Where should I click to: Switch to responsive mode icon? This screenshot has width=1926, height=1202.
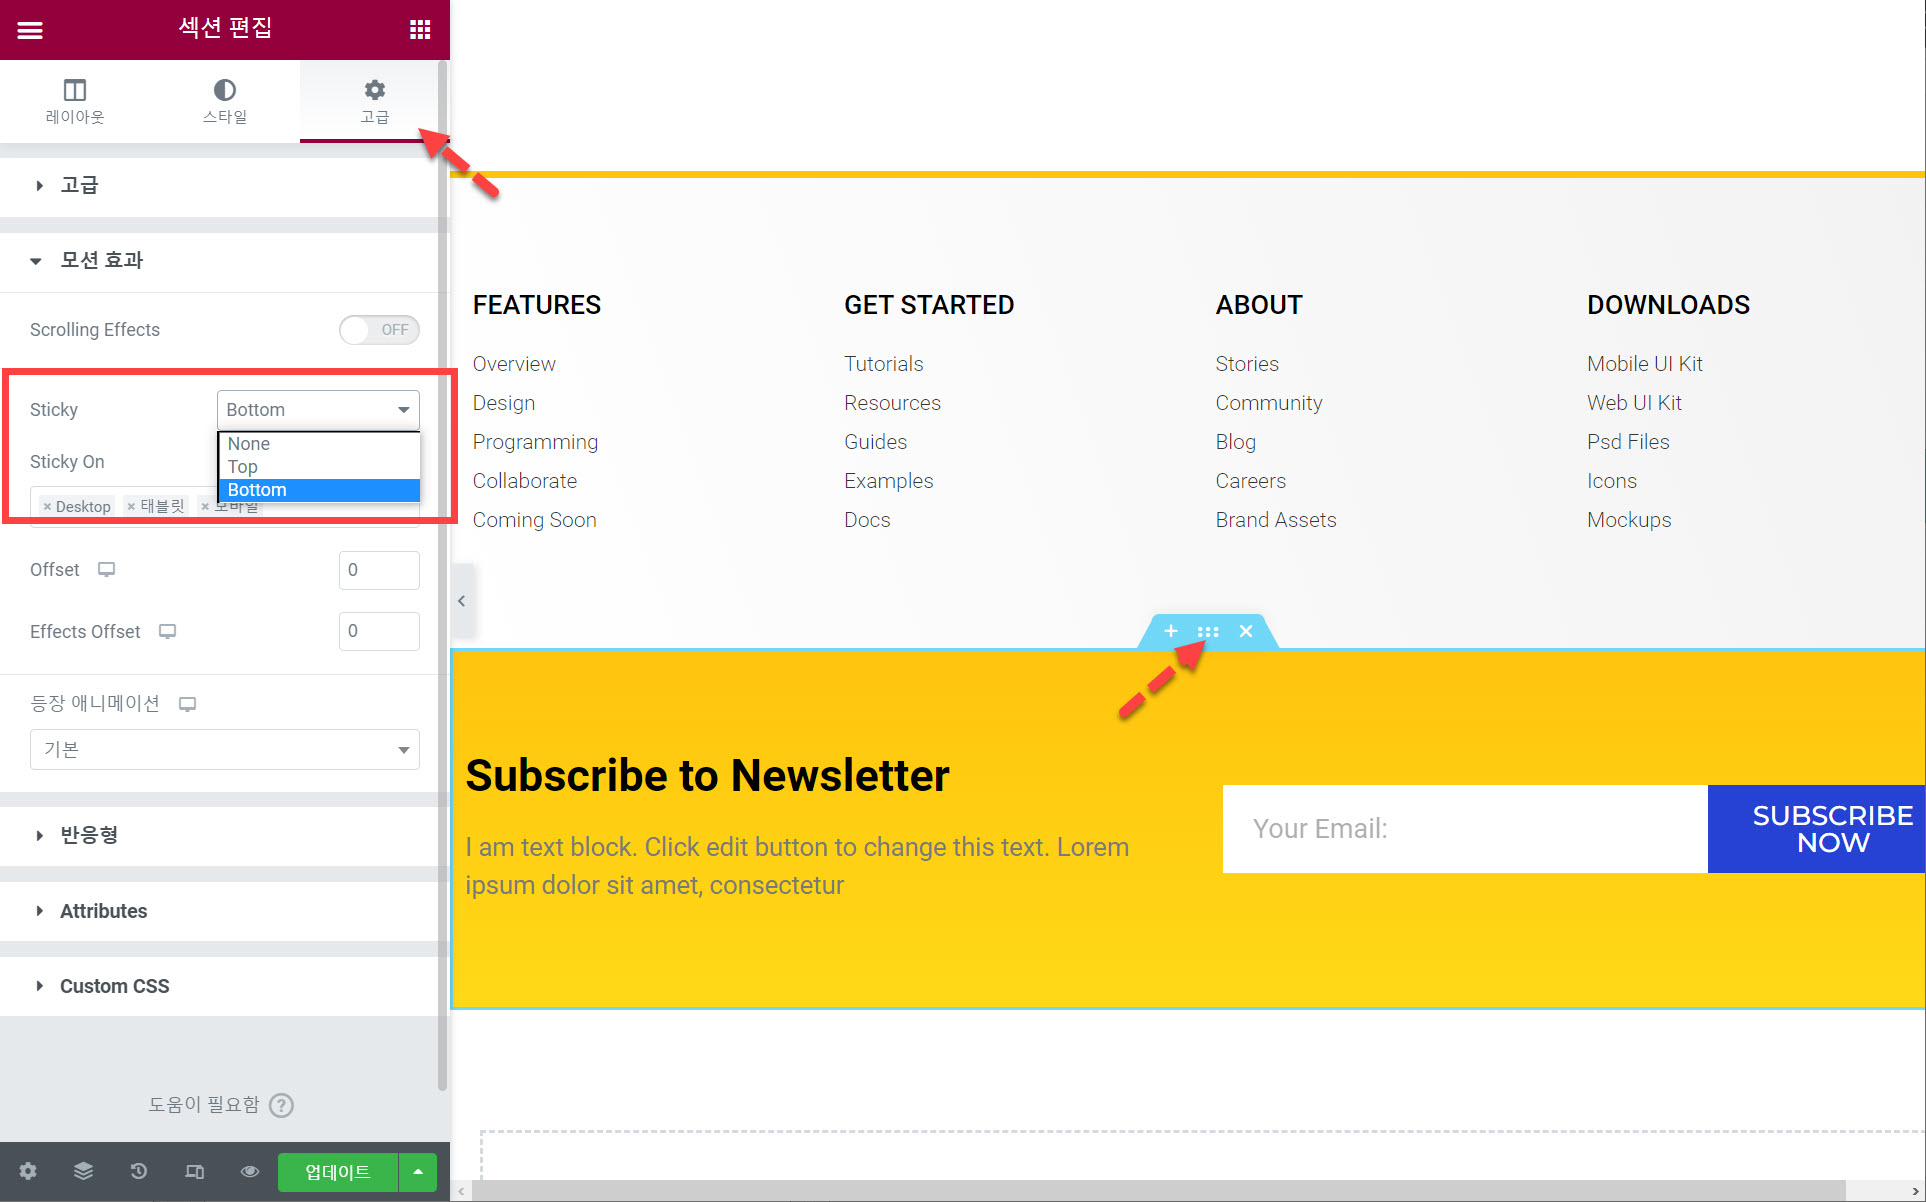point(194,1171)
